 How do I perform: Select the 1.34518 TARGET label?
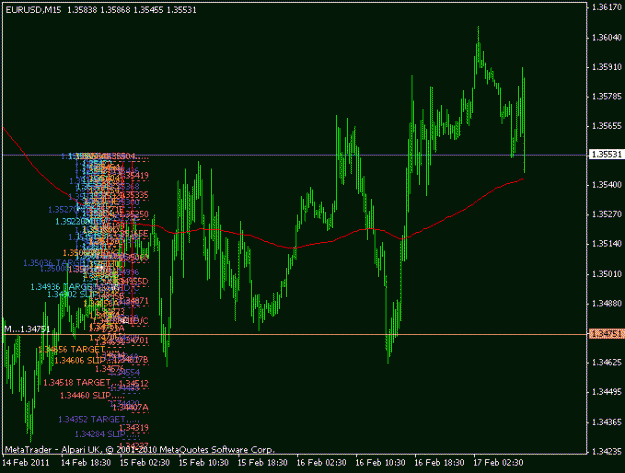pos(77,383)
